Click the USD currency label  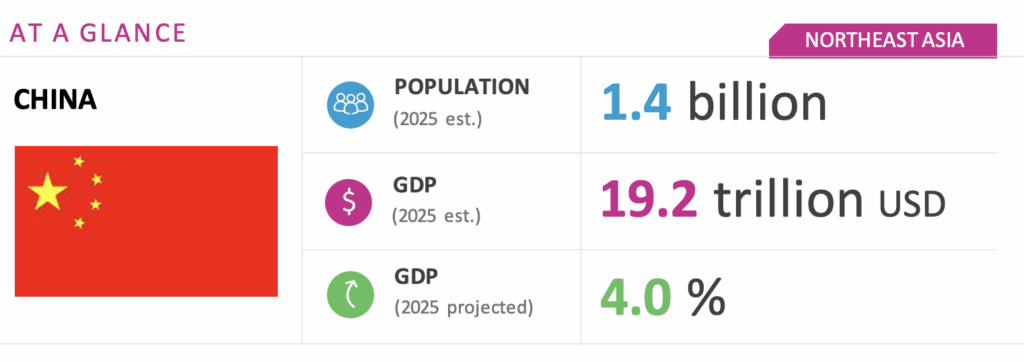(x=912, y=206)
